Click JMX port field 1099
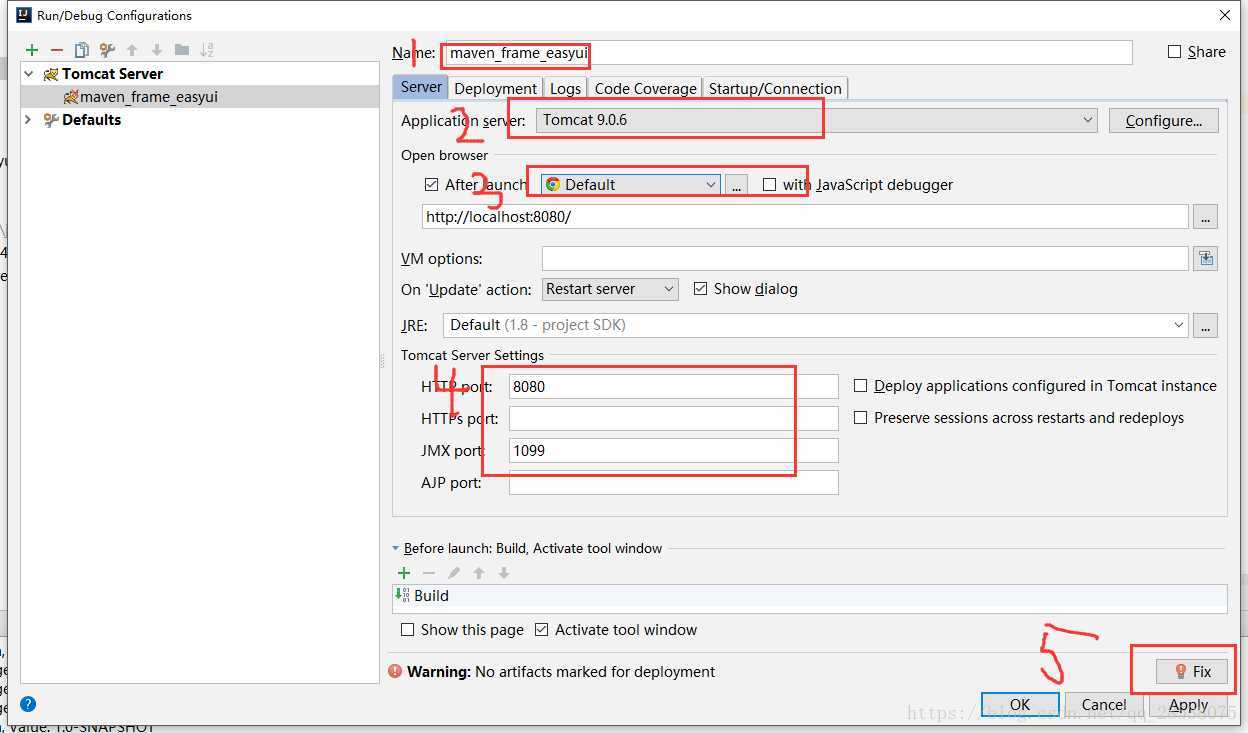Image resolution: width=1248 pixels, height=733 pixels. (x=673, y=450)
